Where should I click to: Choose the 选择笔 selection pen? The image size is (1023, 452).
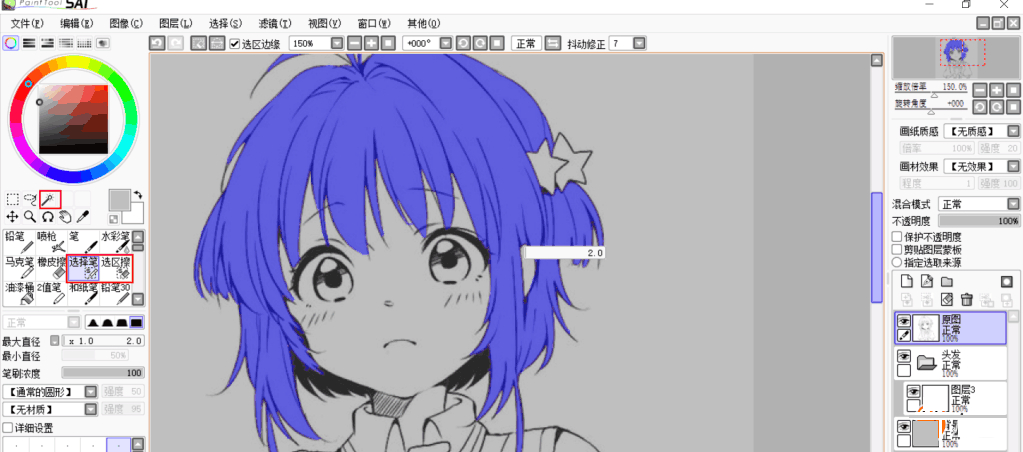[83, 268]
